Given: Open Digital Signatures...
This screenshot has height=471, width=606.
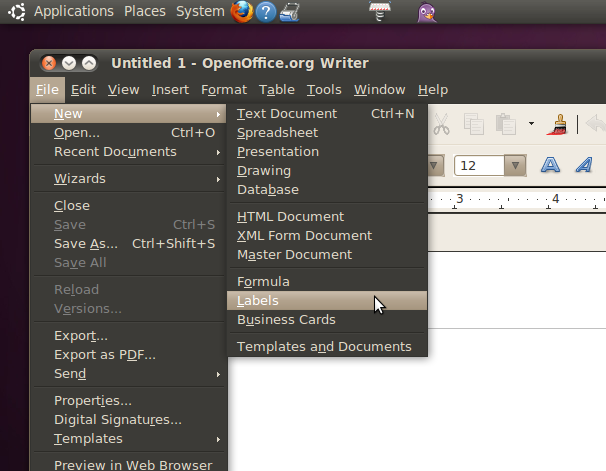Looking at the screenshot, I should pos(128,419).
